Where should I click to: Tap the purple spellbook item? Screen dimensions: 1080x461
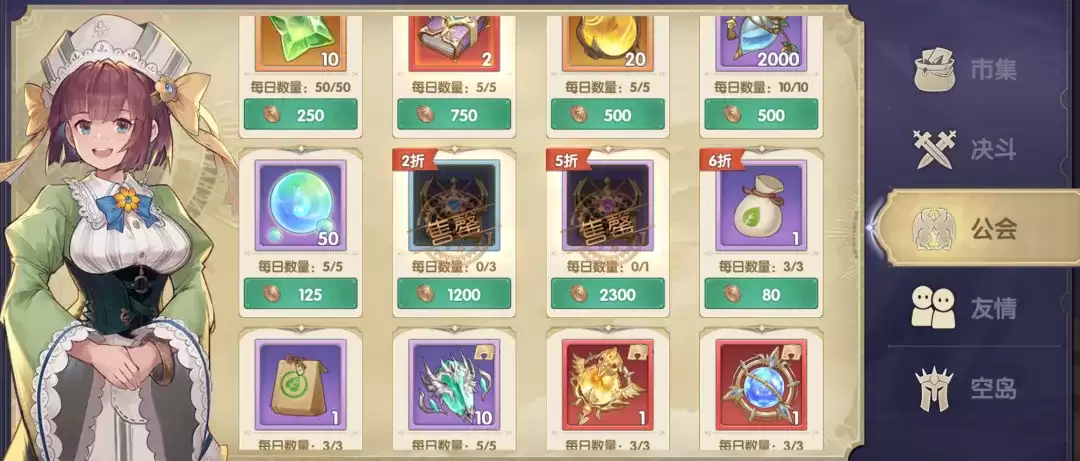coord(454,43)
